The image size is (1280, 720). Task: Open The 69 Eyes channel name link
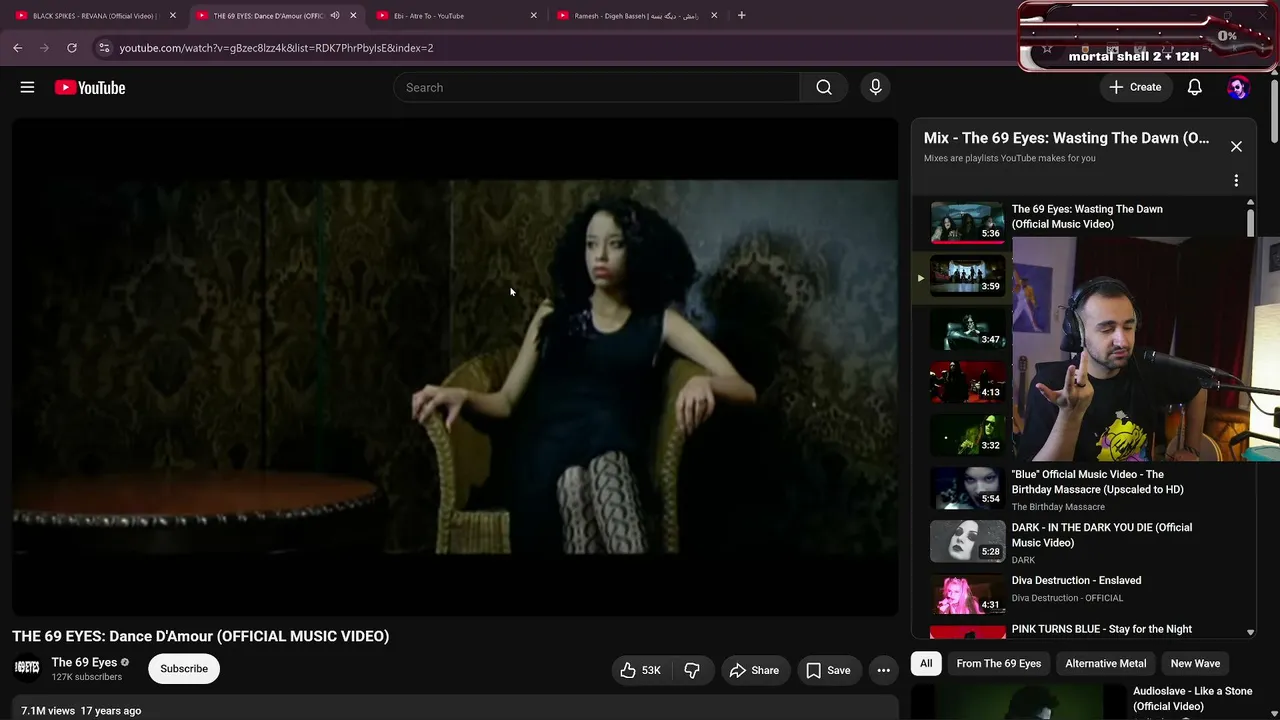pyautogui.click(x=84, y=662)
